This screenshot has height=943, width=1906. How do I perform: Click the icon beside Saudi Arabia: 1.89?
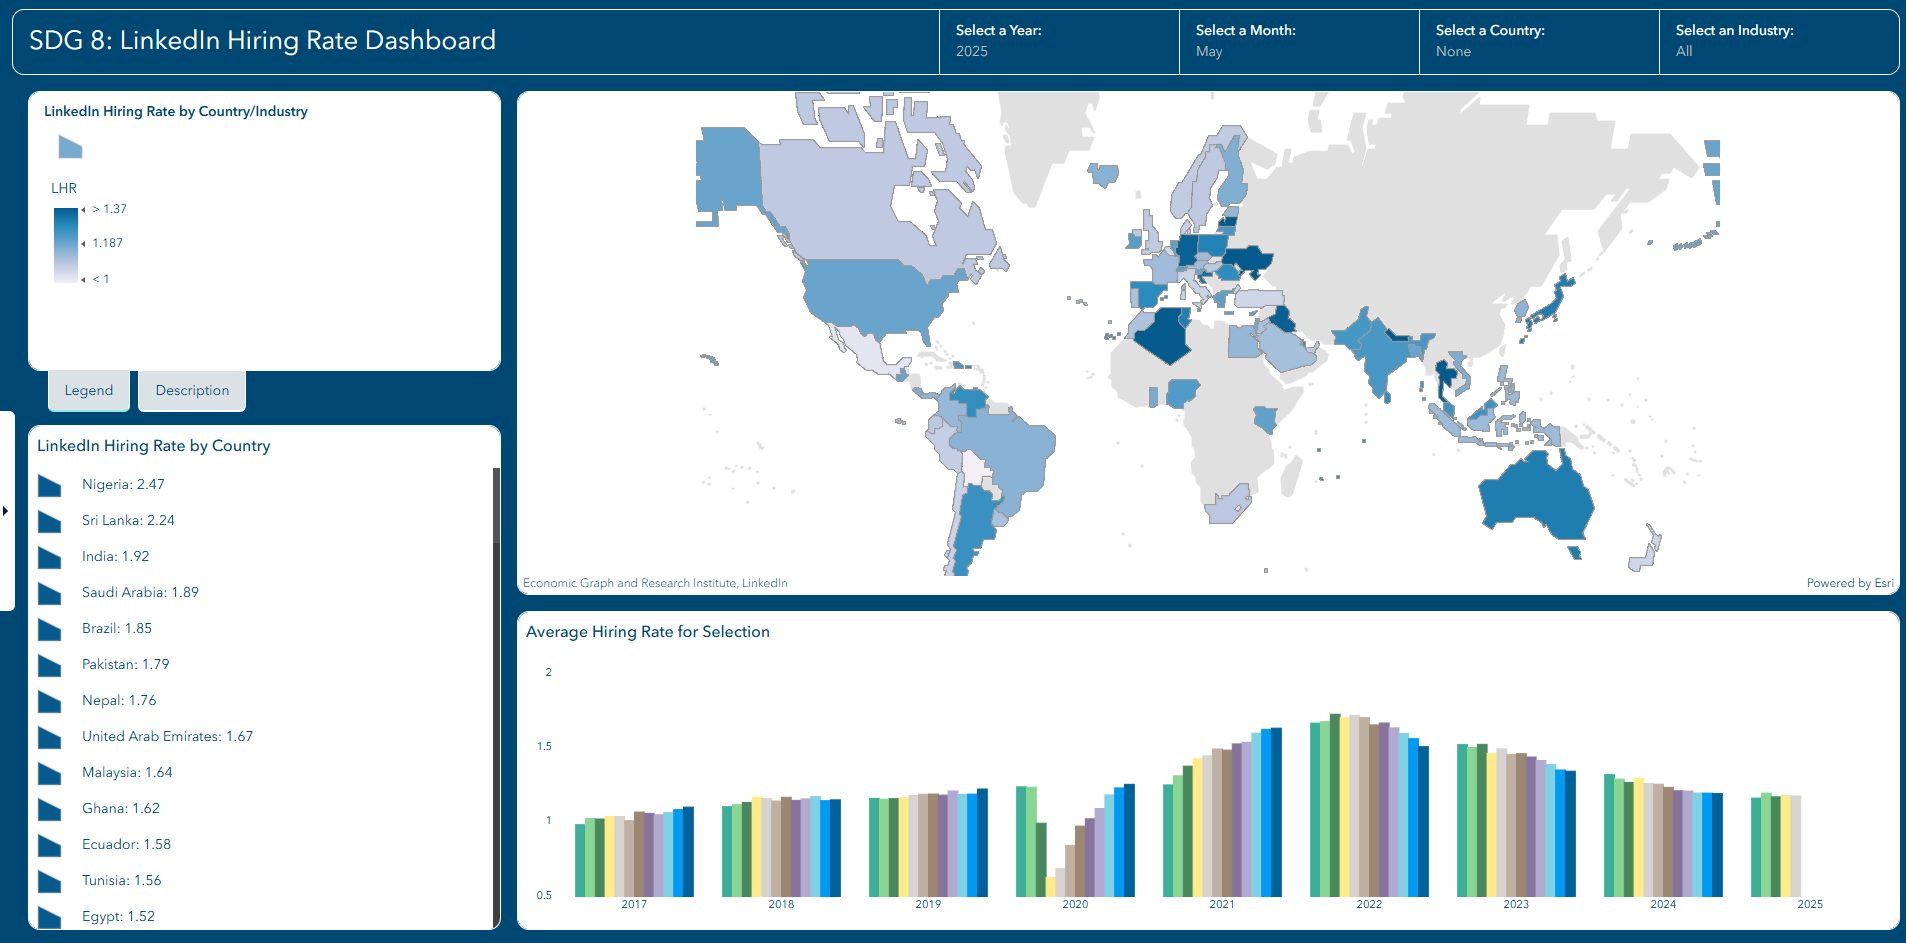(50, 594)
